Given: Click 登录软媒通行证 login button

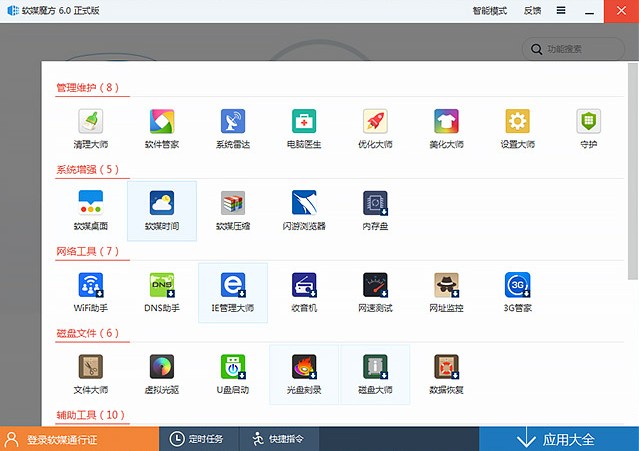Looking at the screenshot, I should coord(79,439).
